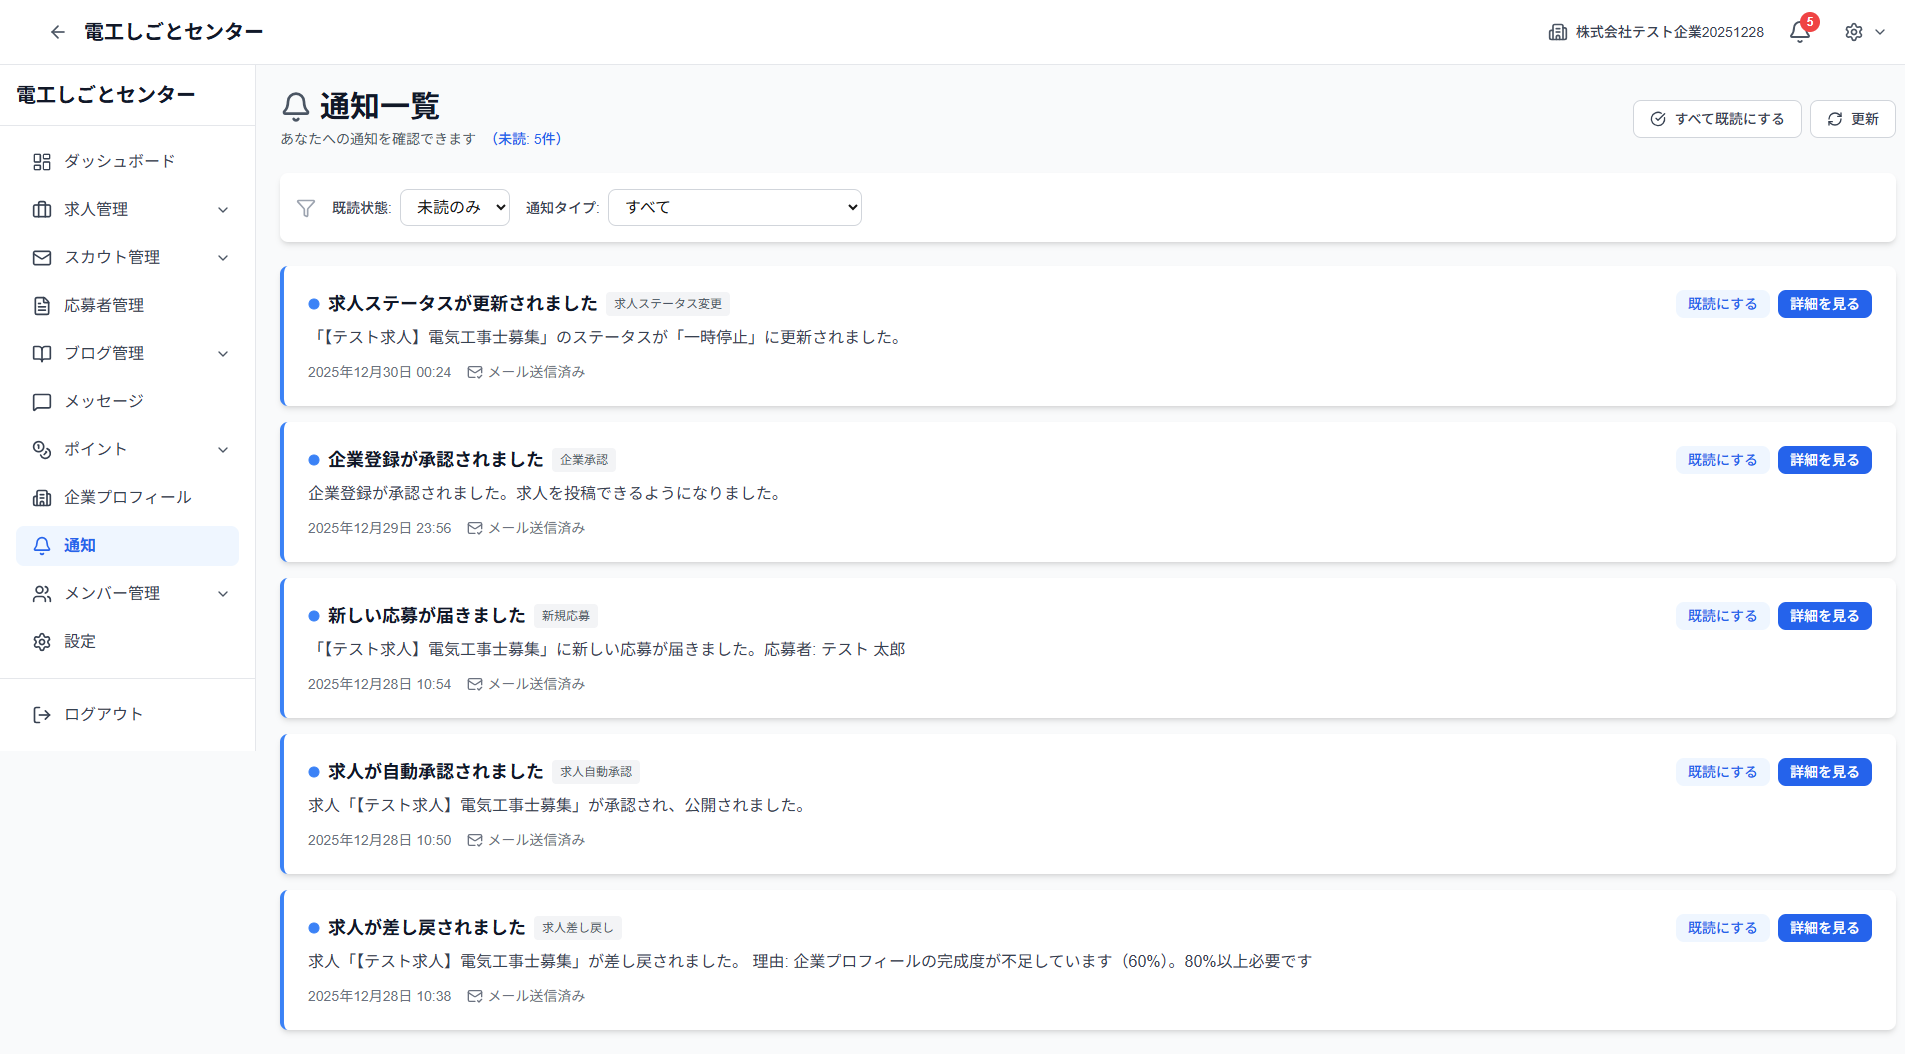The height and width of the screenshot is (1054, 1905).
Task: Click ログアウト at the sidebar bottom
Action: (102, 714)
